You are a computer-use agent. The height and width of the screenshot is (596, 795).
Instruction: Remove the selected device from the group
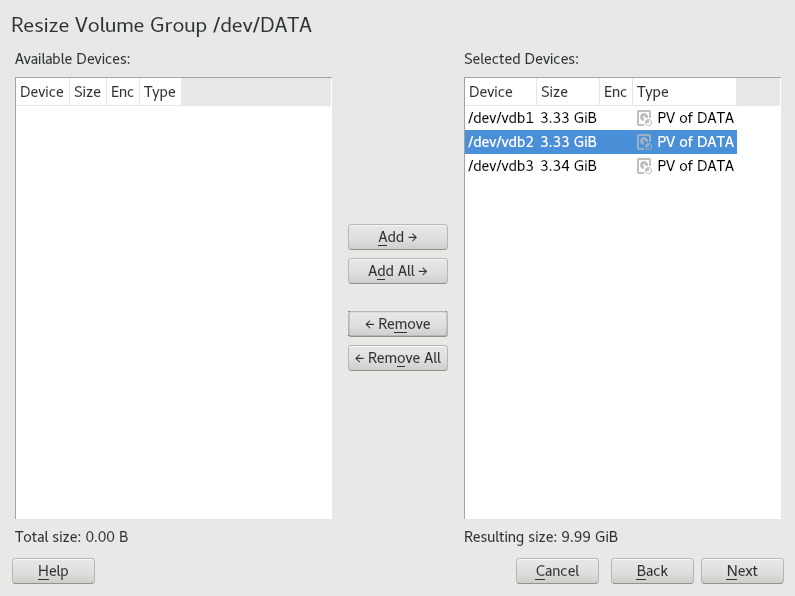click(x=397, y=324)
